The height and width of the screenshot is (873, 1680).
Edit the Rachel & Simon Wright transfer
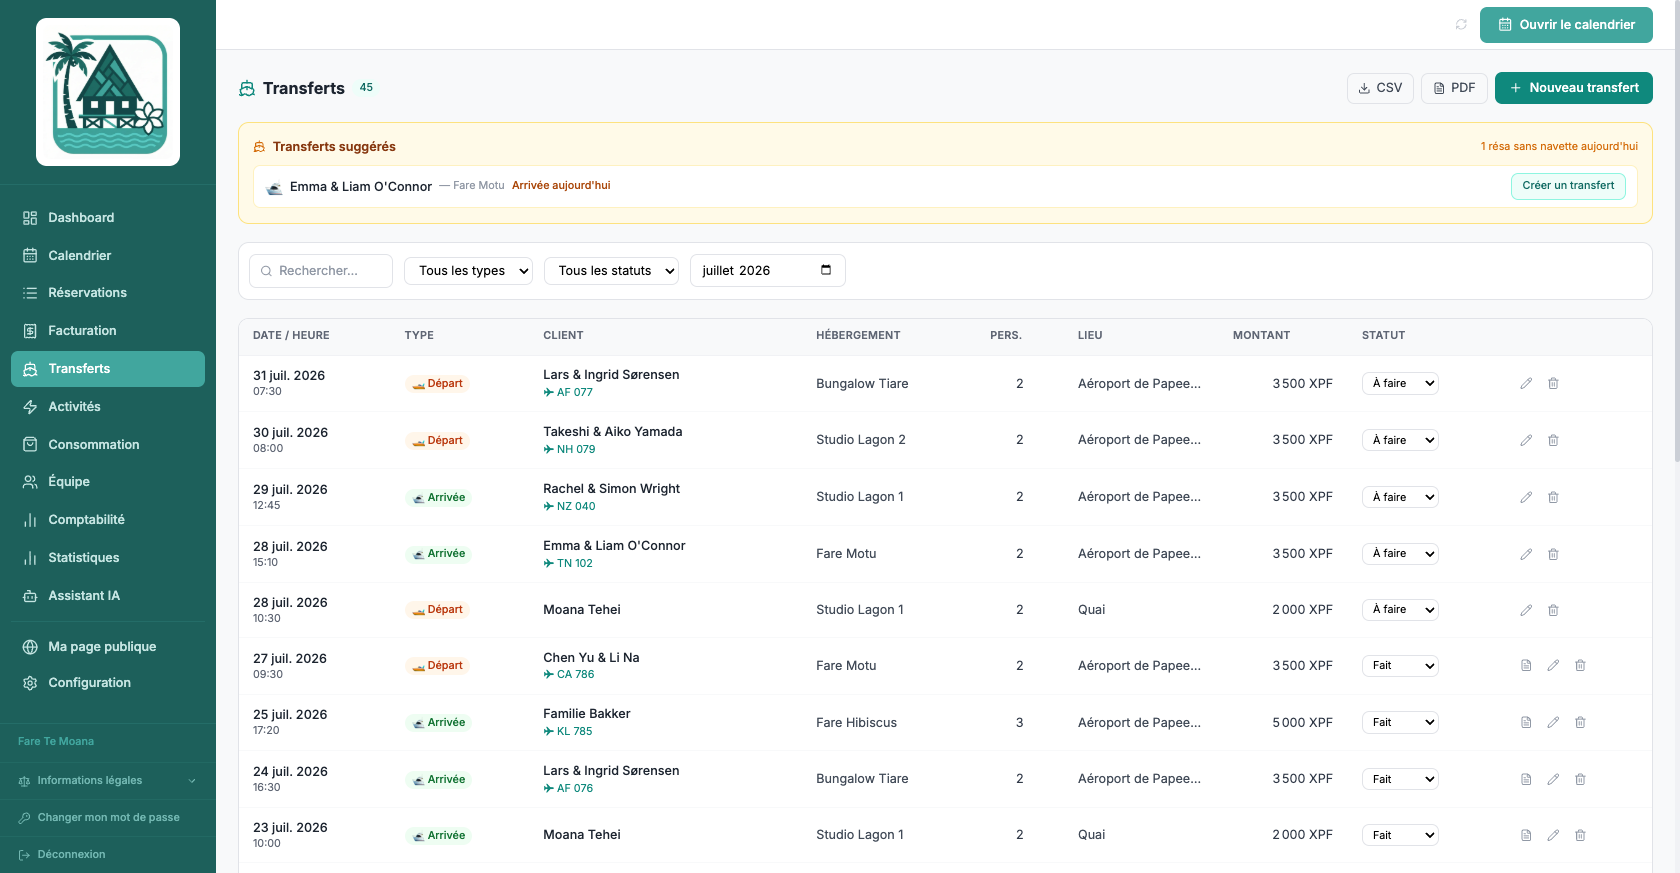pos(1526,497)
